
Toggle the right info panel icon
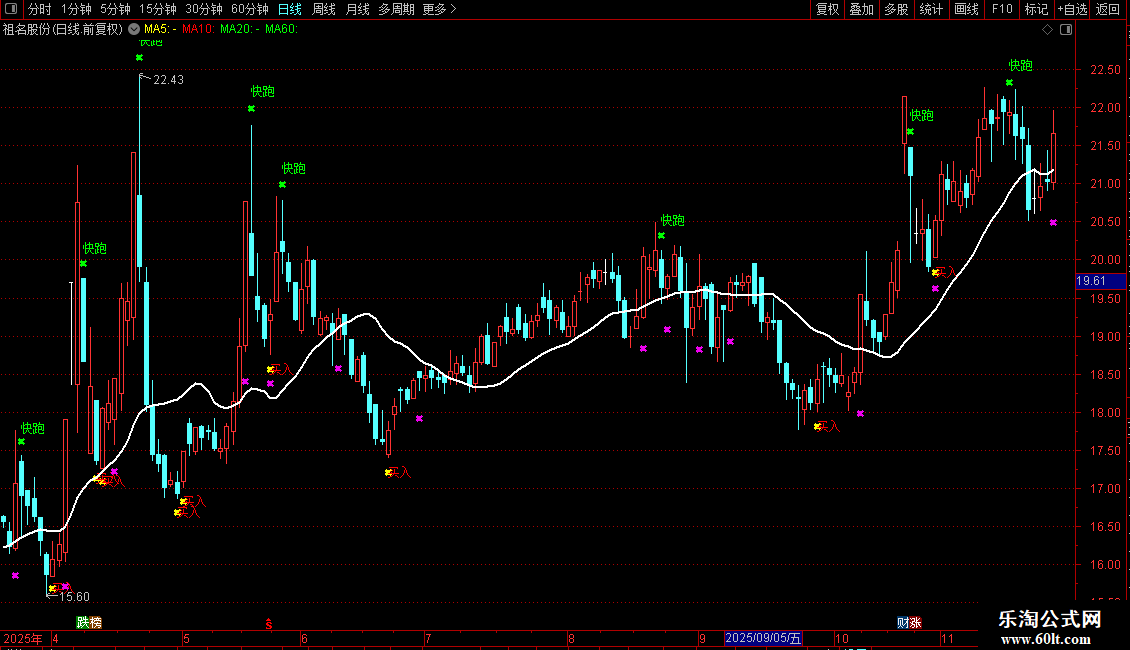coord(1066,29)
